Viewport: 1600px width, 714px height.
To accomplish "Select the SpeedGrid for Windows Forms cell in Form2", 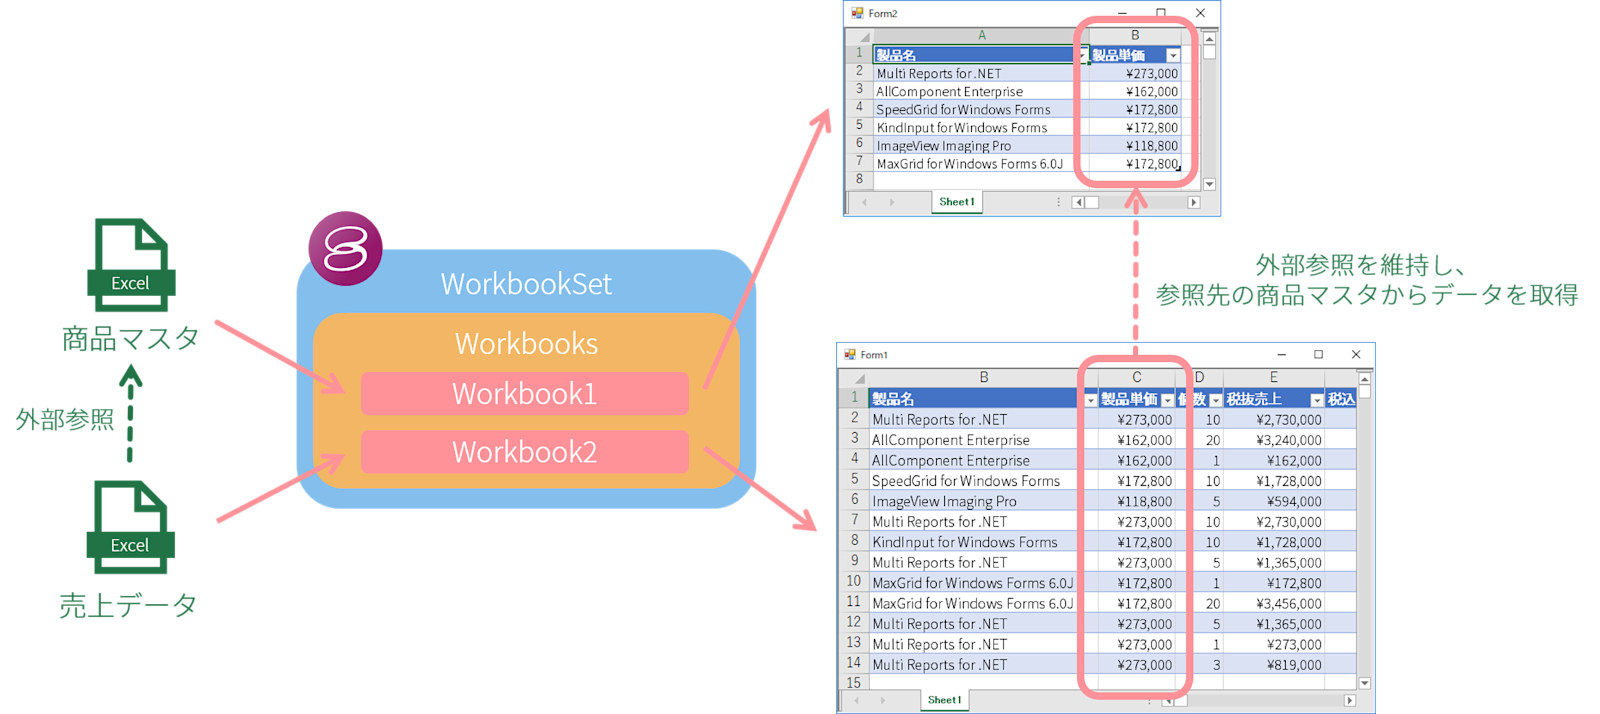I will pyautogui.click(x=980, y=110).
